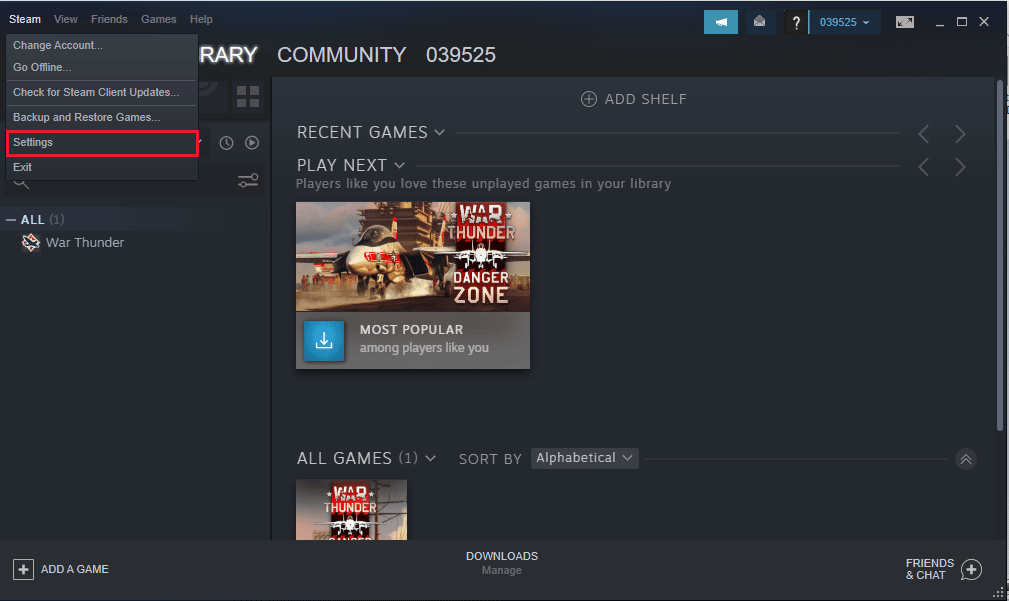This screenshot has height=601, width=1009.
Task: Choose Go Offline from menu
Action: pos(102,67)
